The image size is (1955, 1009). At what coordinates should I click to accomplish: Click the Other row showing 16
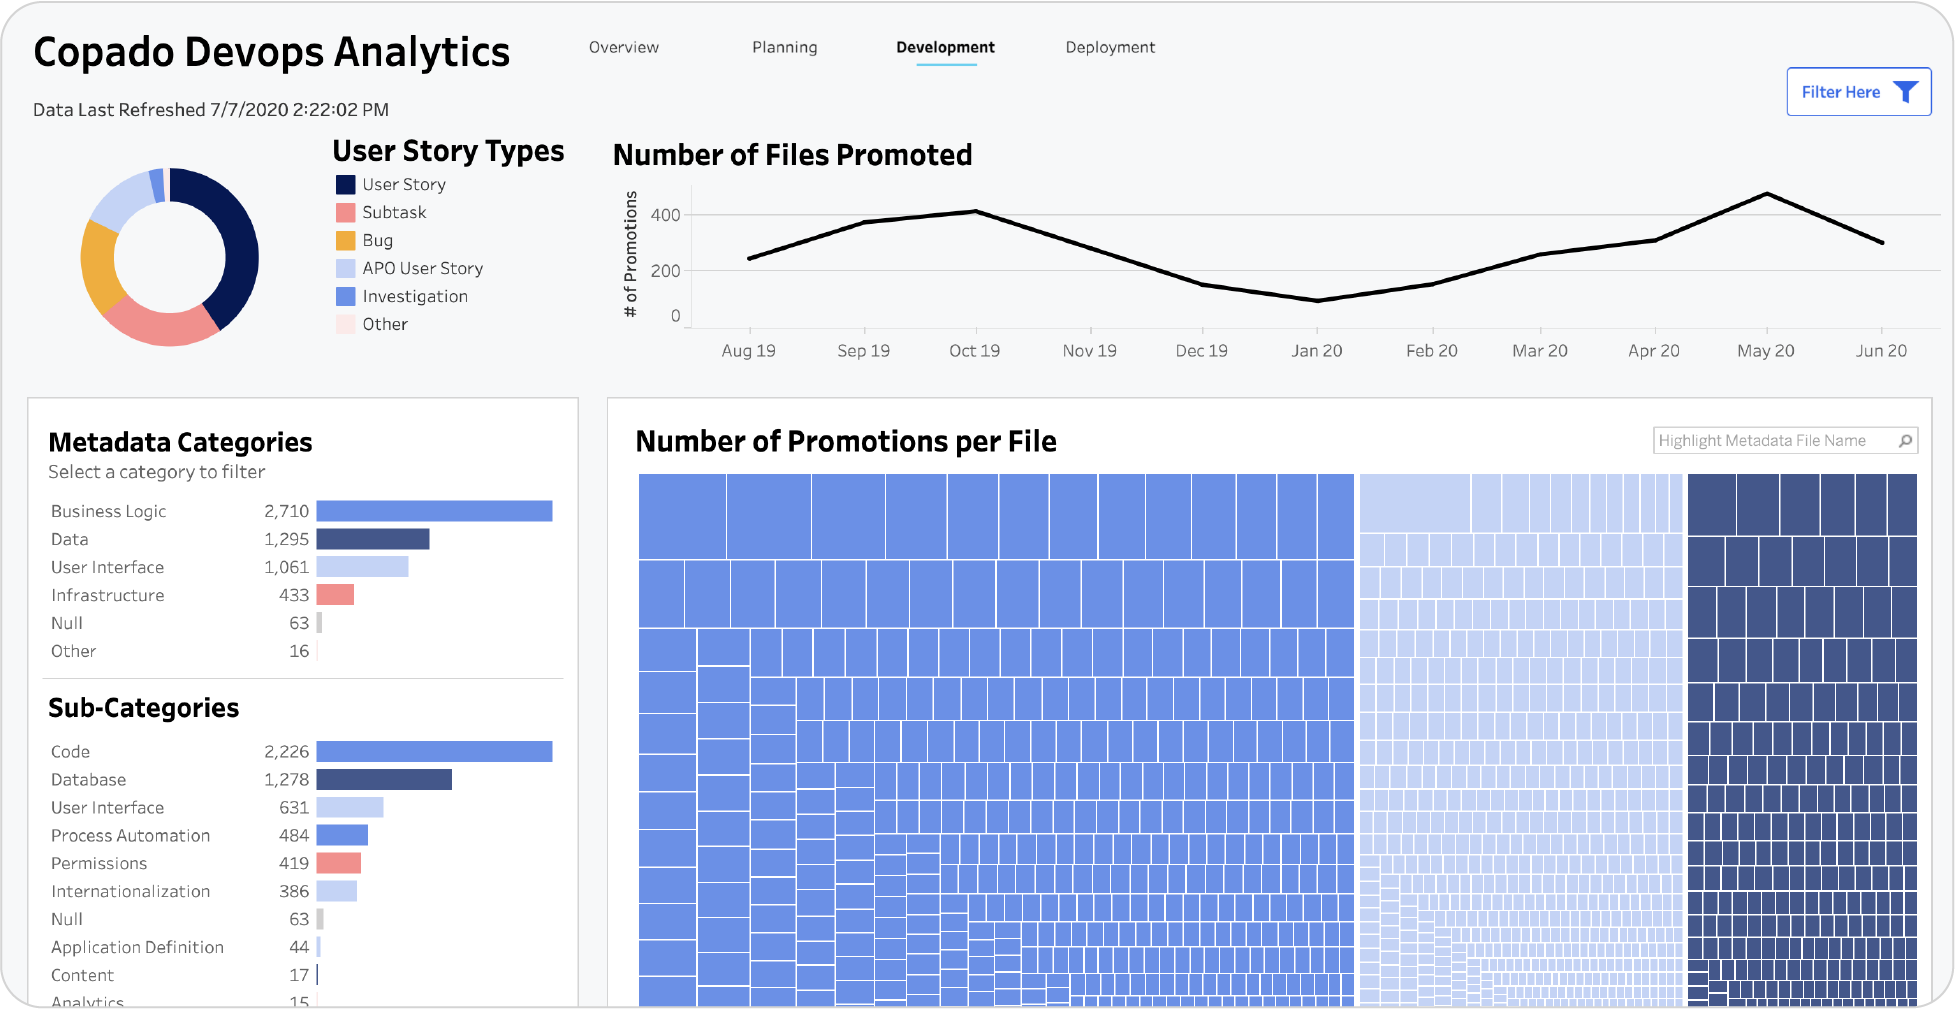pyautogui.click(x=186, y=651)
